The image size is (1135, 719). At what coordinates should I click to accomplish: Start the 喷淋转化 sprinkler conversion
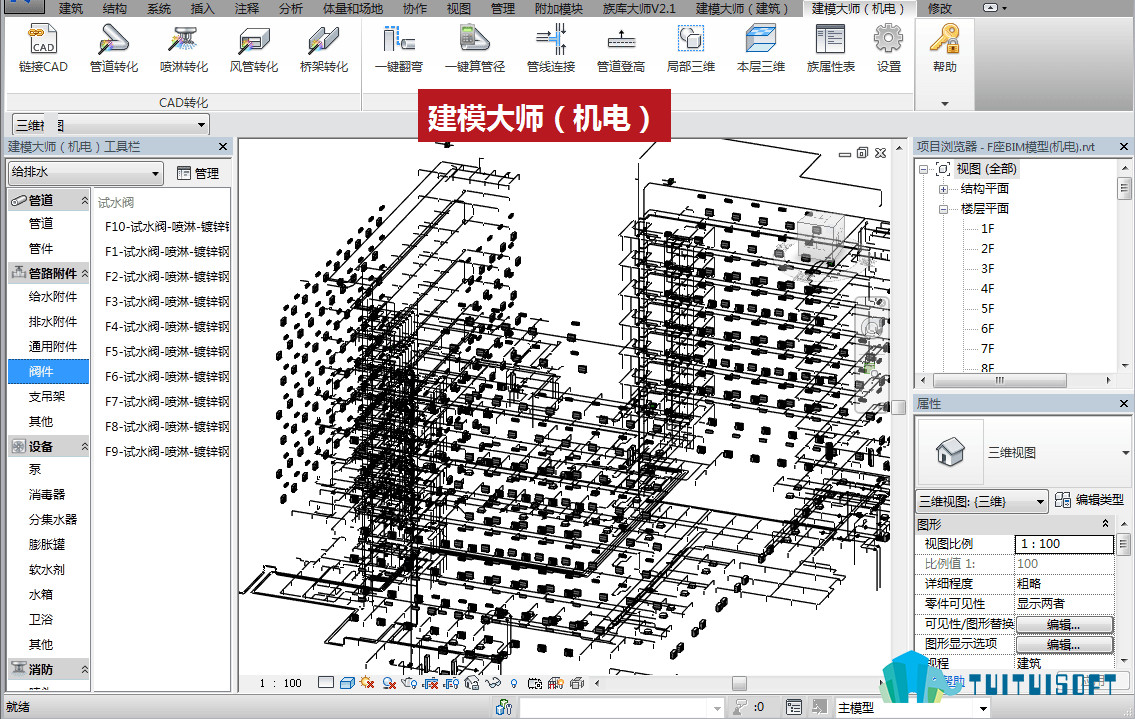184,49
